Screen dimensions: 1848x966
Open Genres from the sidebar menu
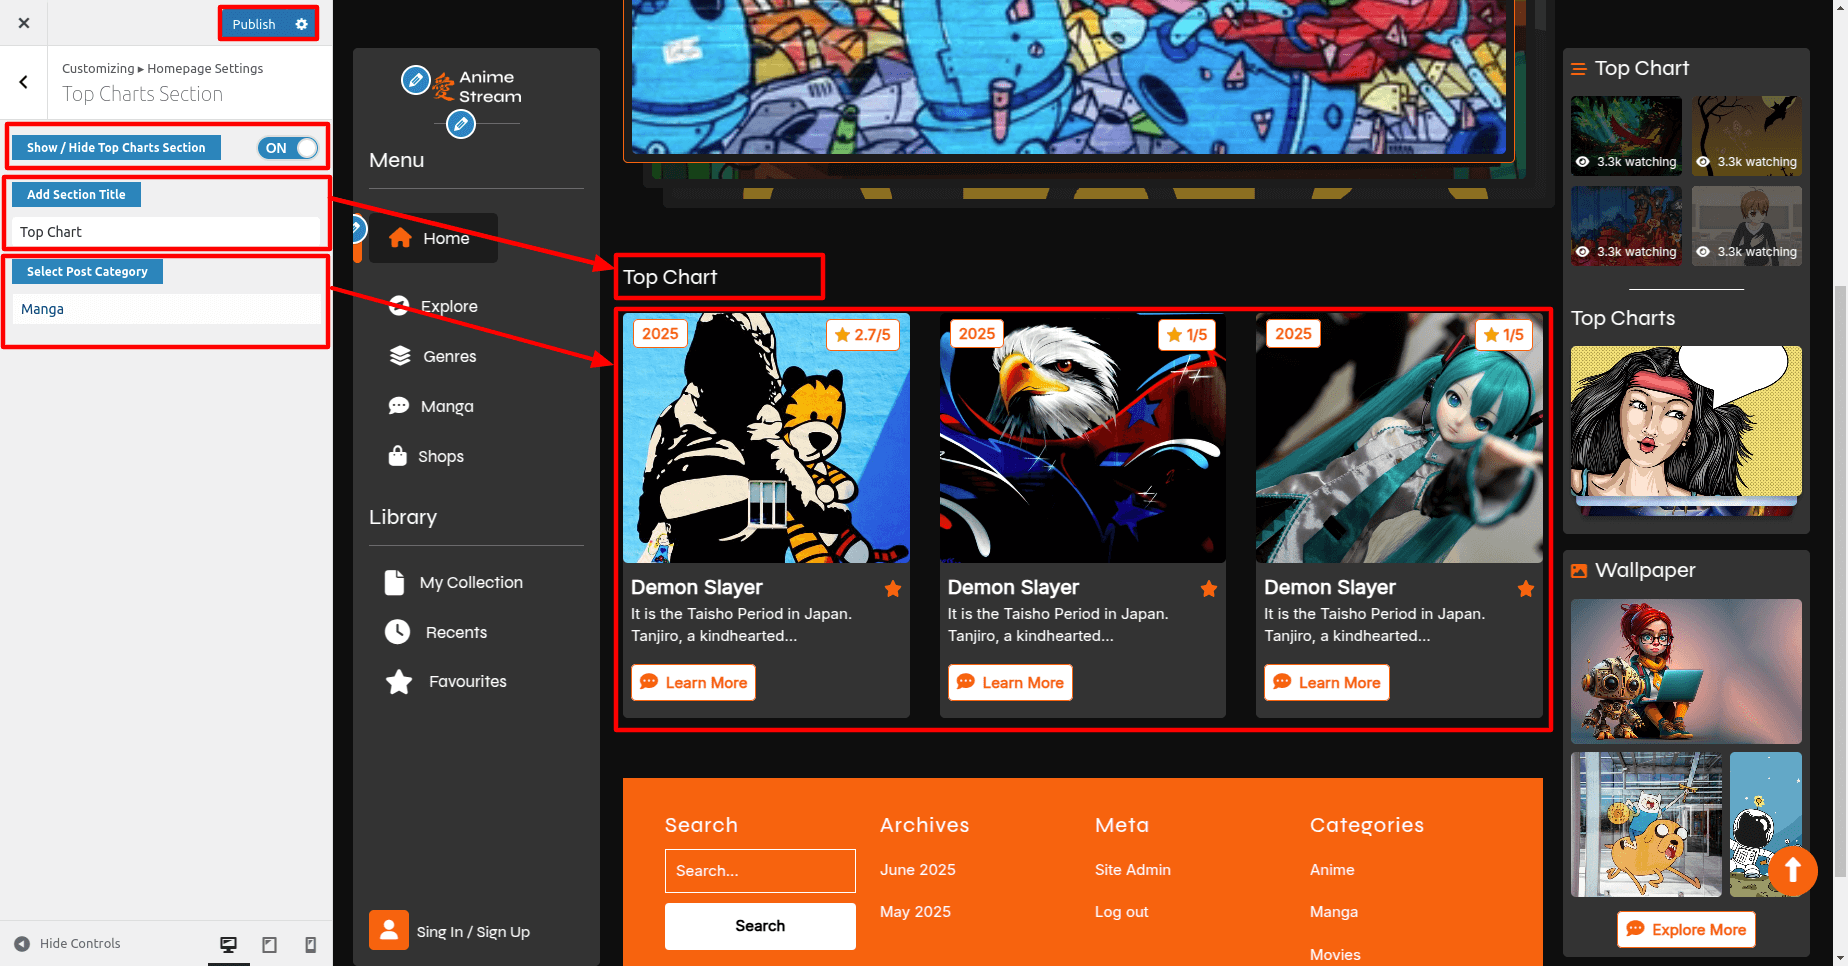coord(449,356)
